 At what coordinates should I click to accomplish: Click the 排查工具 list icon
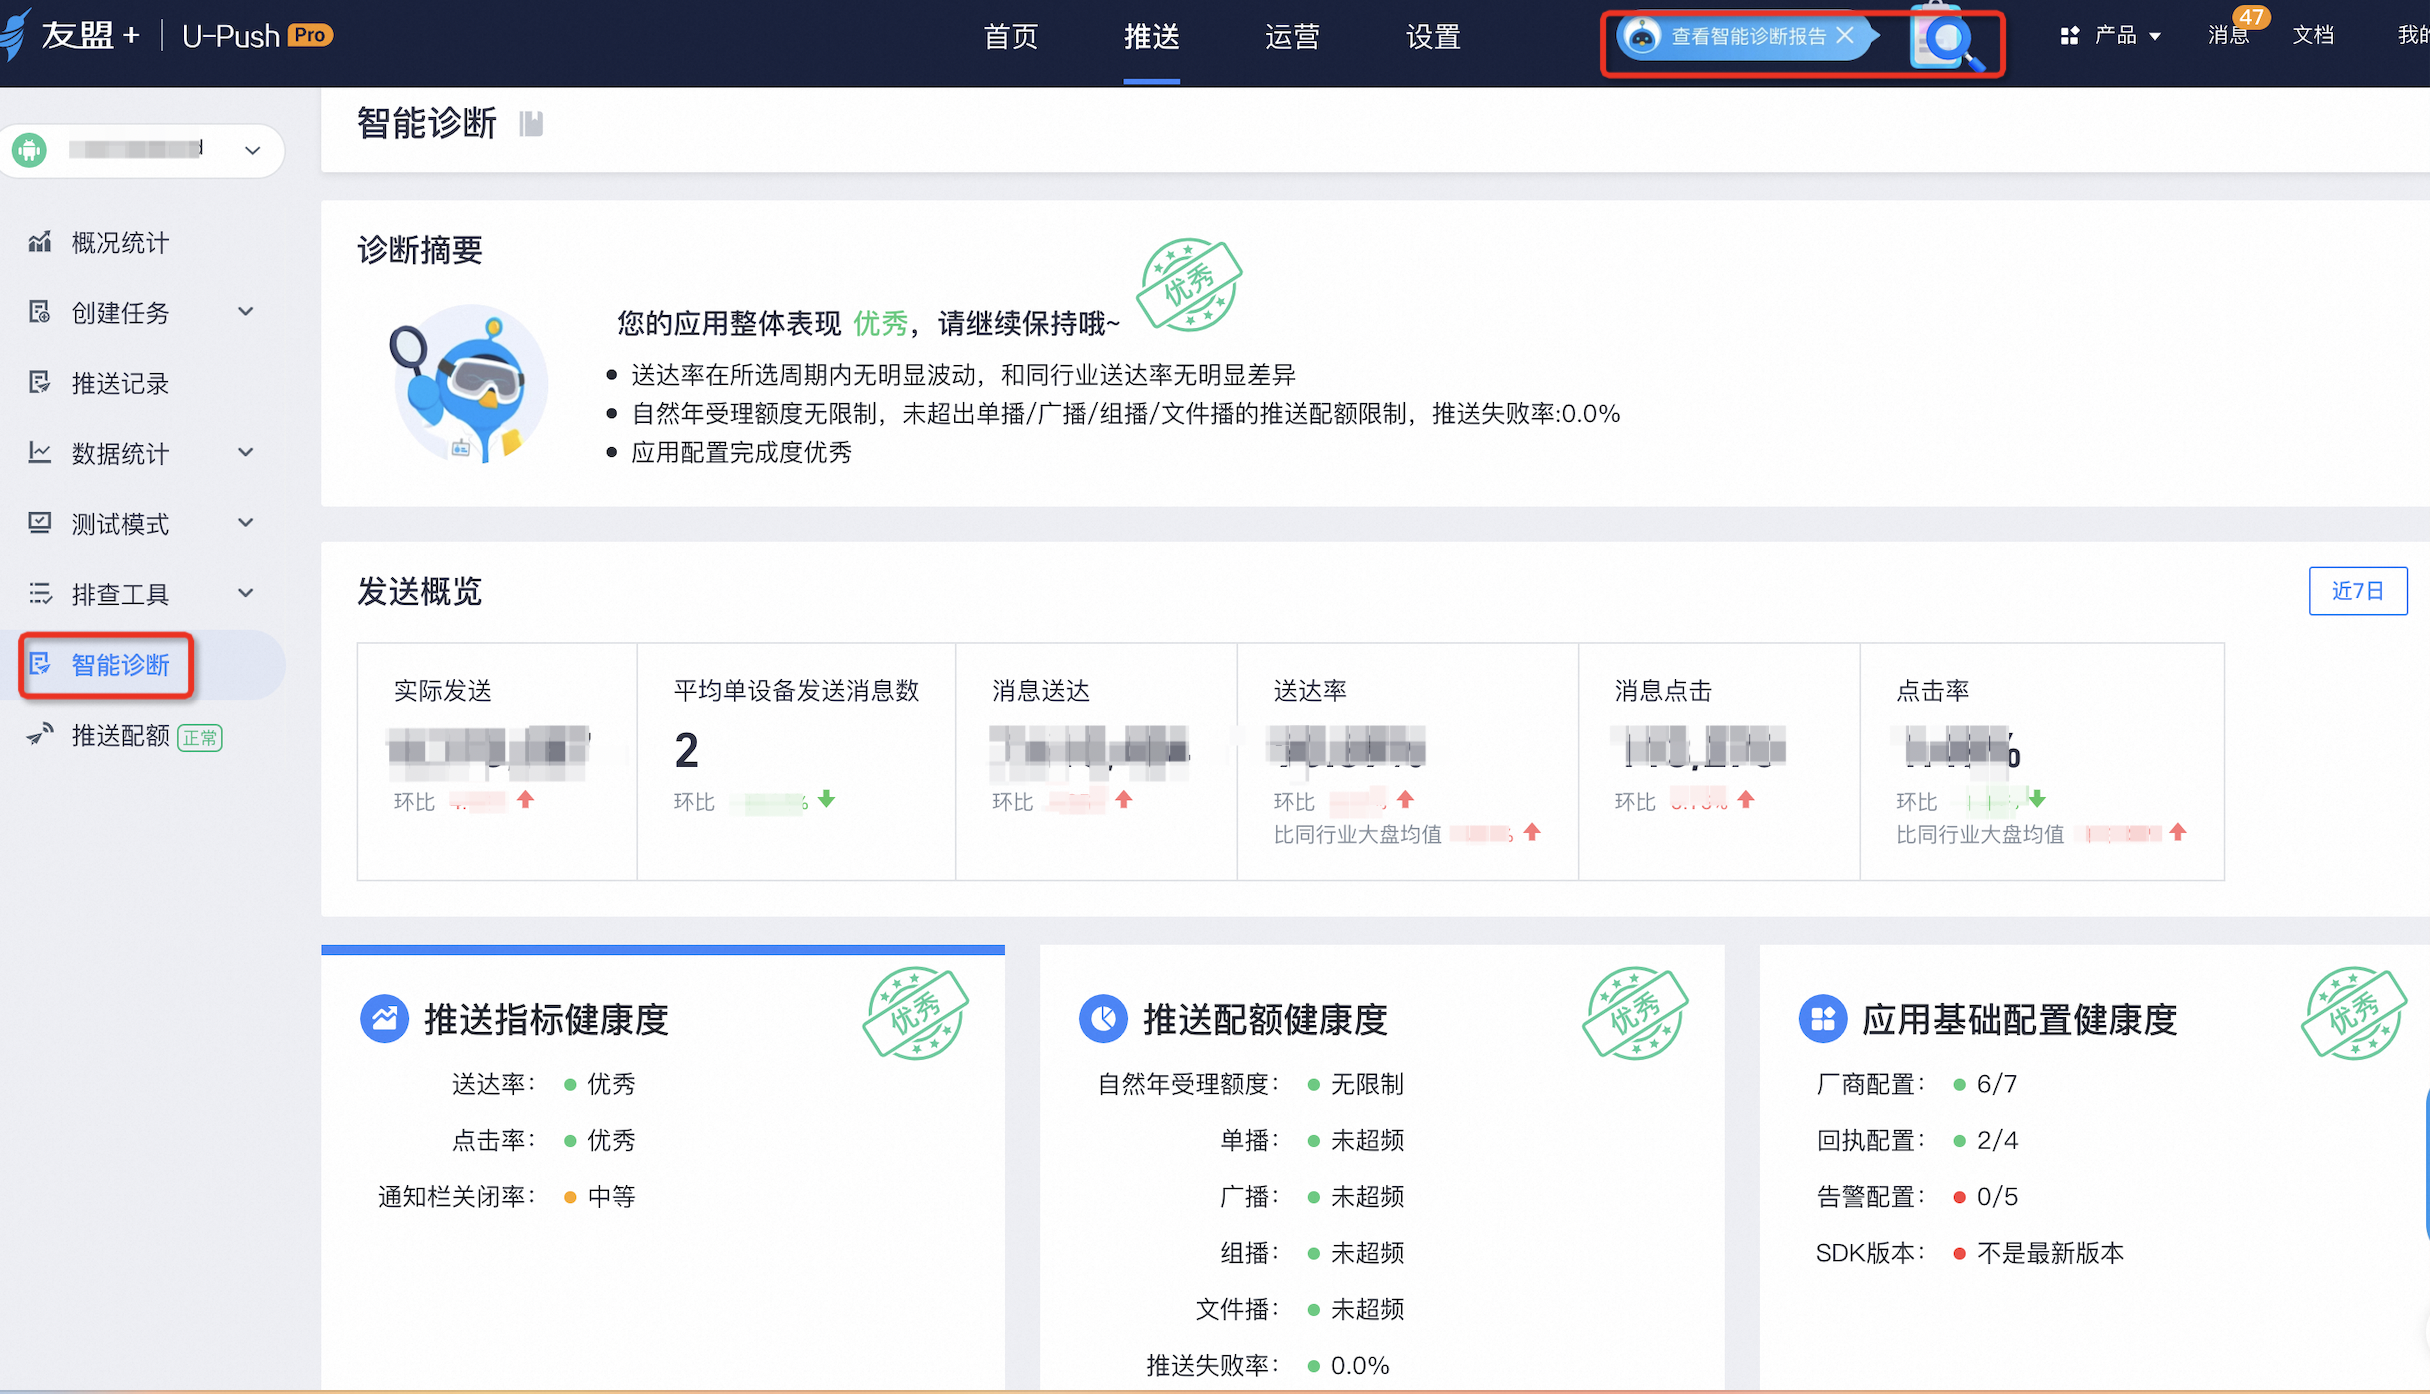click(x=39, y=594)
